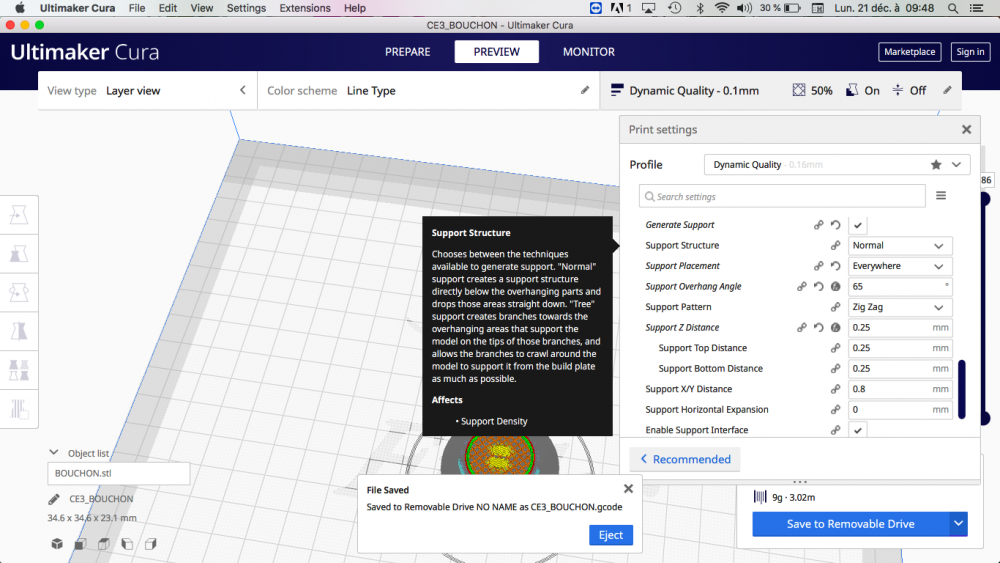
Task: Reset Generate Support to default value
Action: pos(835,225)
